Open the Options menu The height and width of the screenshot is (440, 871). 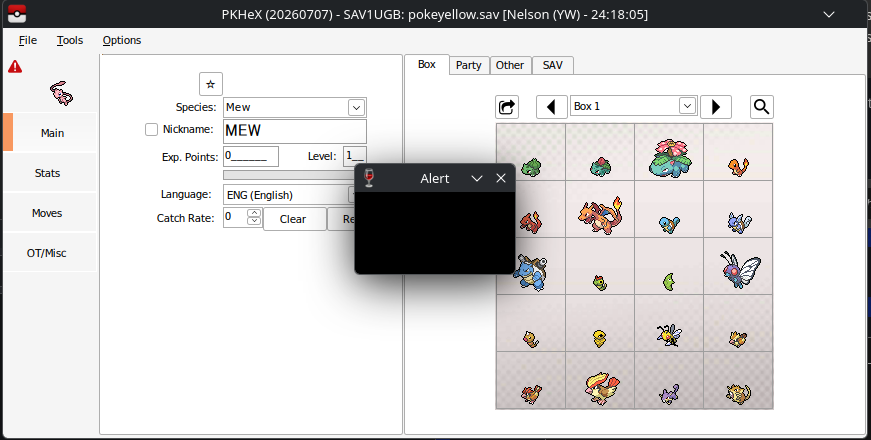122,40
